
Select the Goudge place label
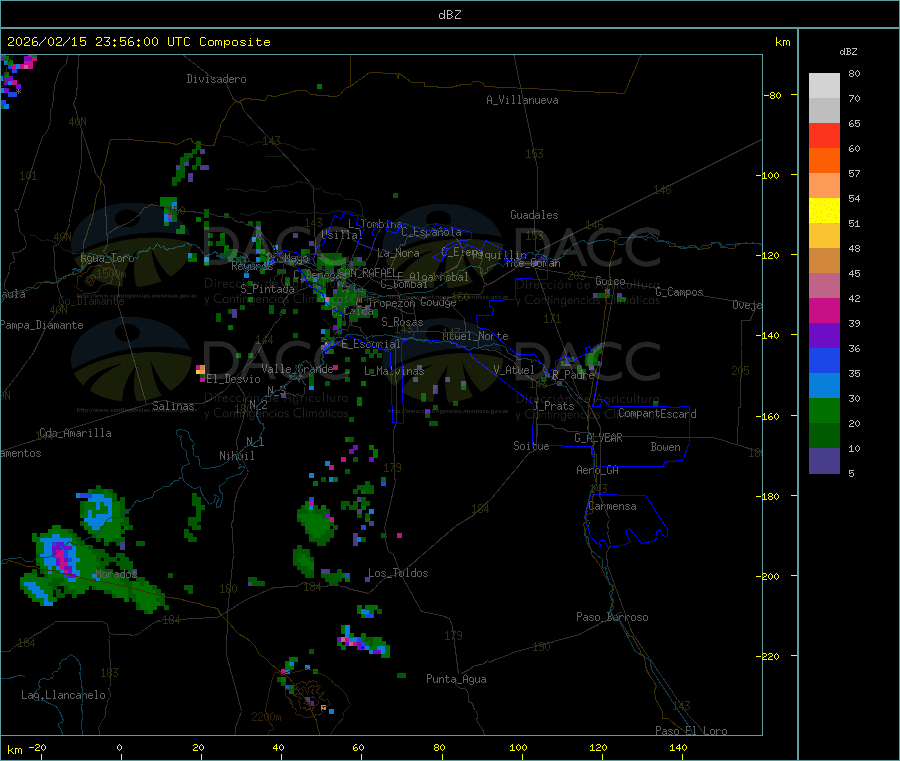click(438, 302)
